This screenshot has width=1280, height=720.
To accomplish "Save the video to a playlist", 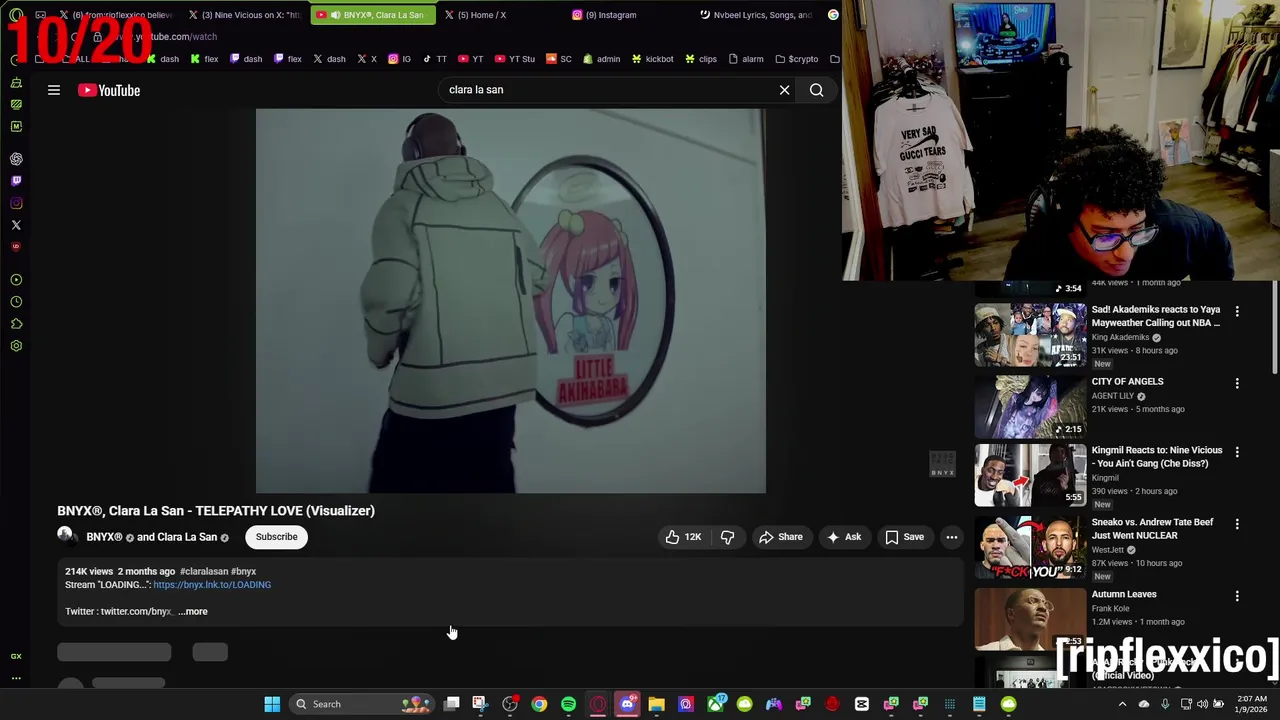I will (904, 537).
